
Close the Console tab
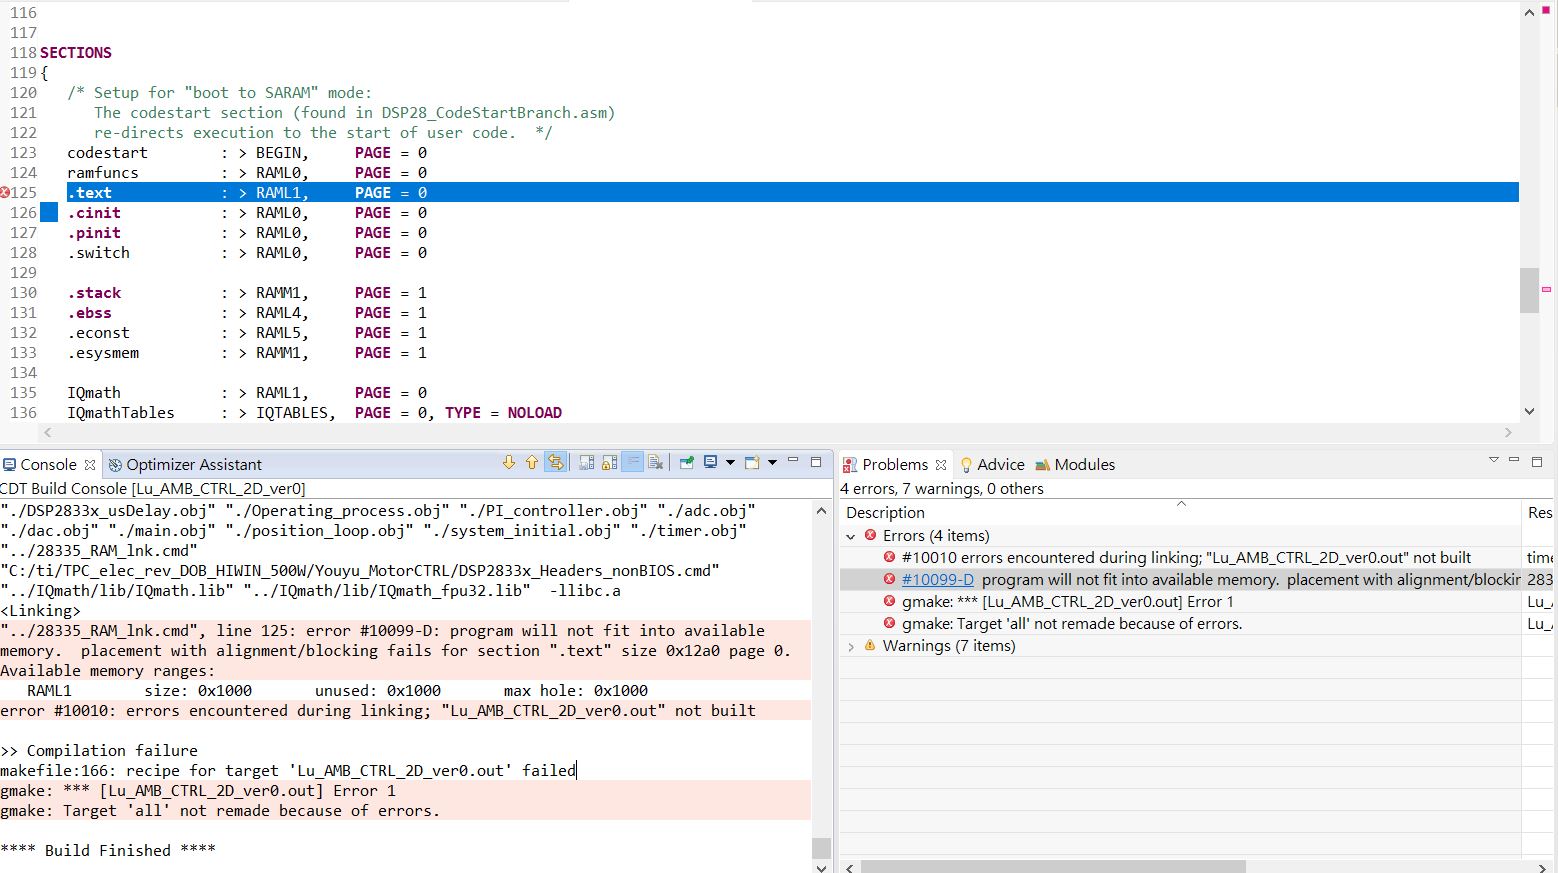click(x=90, y=465)
